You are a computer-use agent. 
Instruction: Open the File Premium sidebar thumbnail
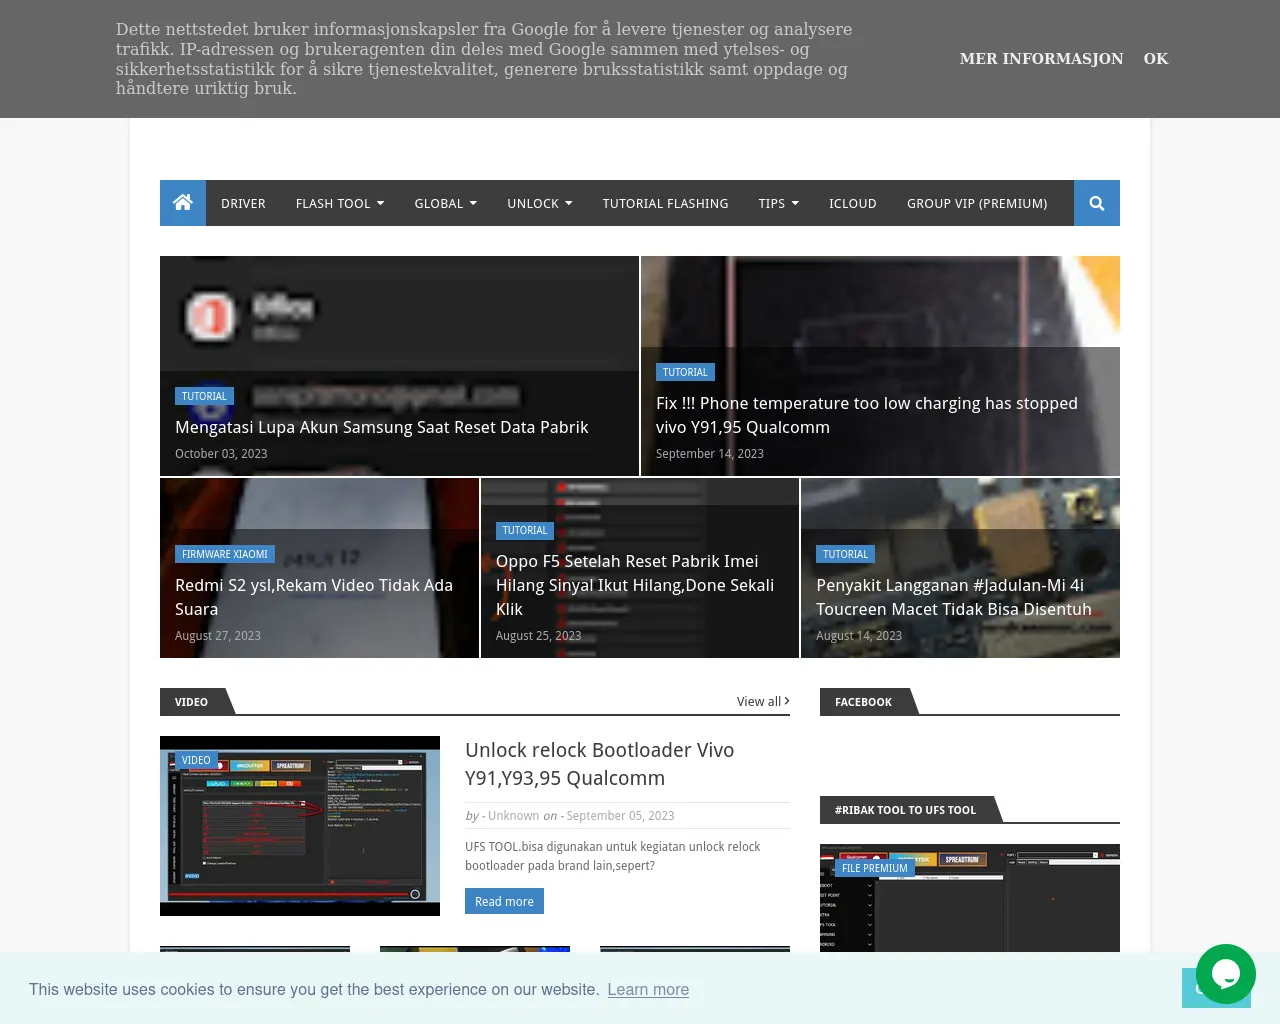tap(969, 900)
